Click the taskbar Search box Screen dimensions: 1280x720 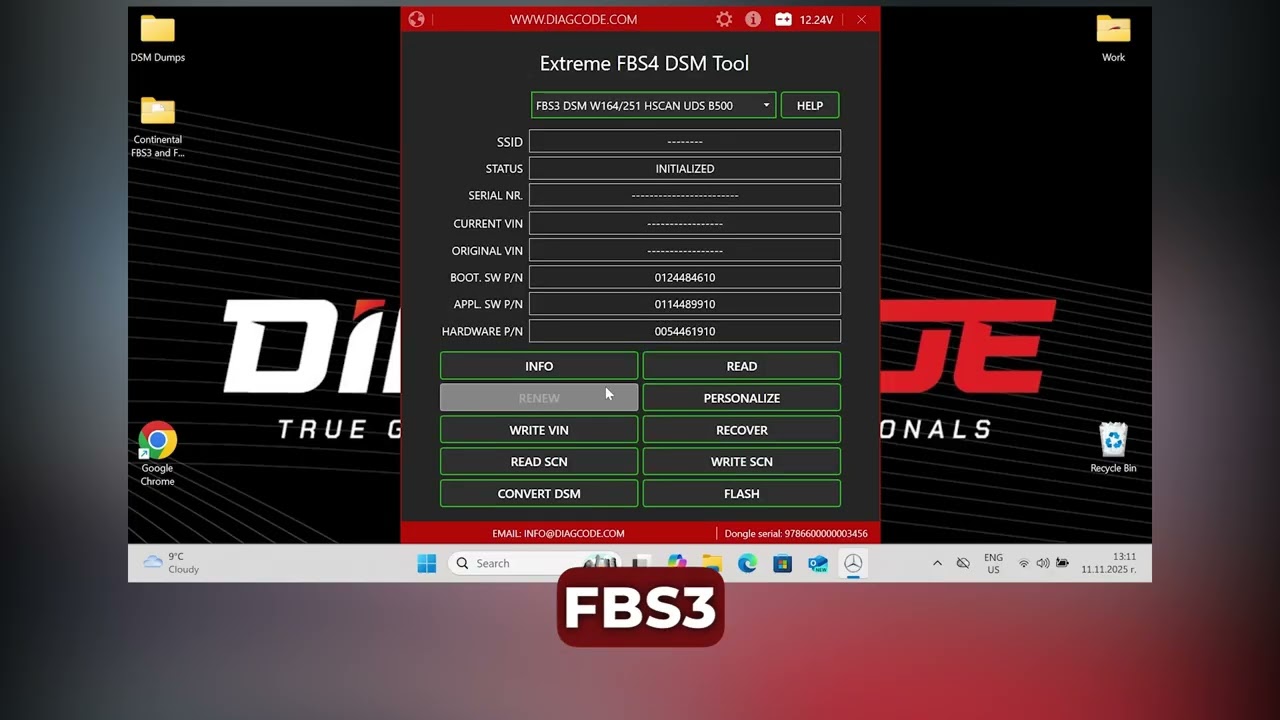(533, 564)
